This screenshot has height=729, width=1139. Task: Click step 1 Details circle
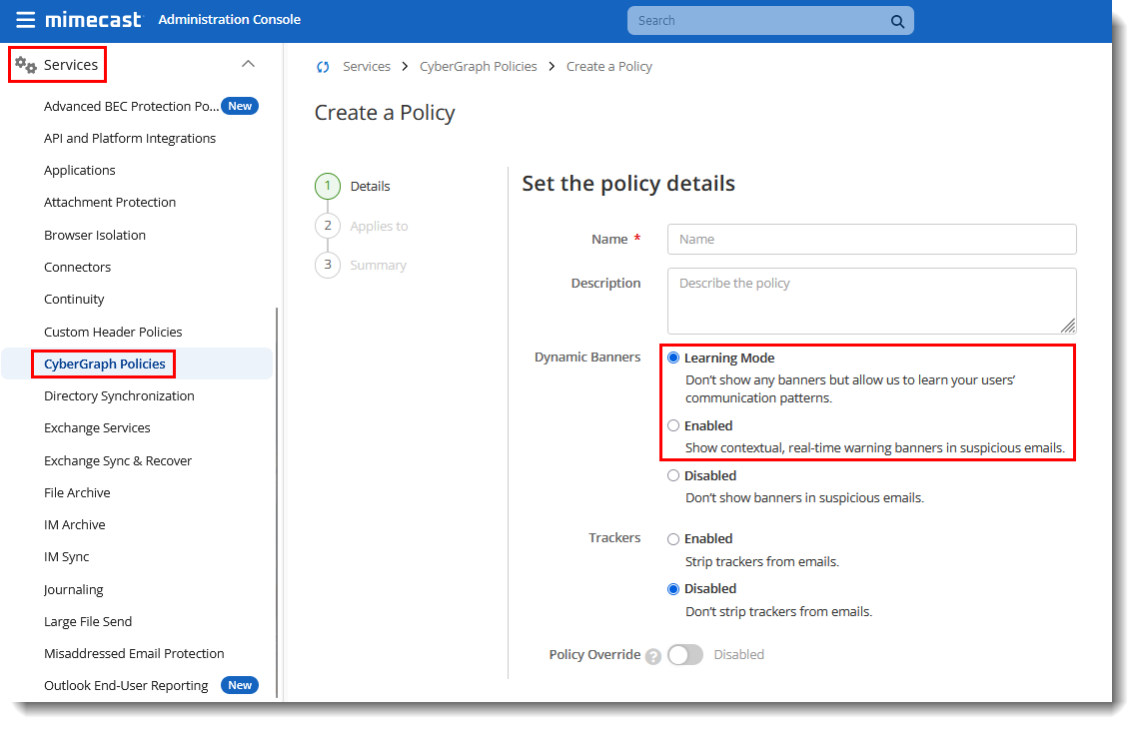[x=328, y=186]
